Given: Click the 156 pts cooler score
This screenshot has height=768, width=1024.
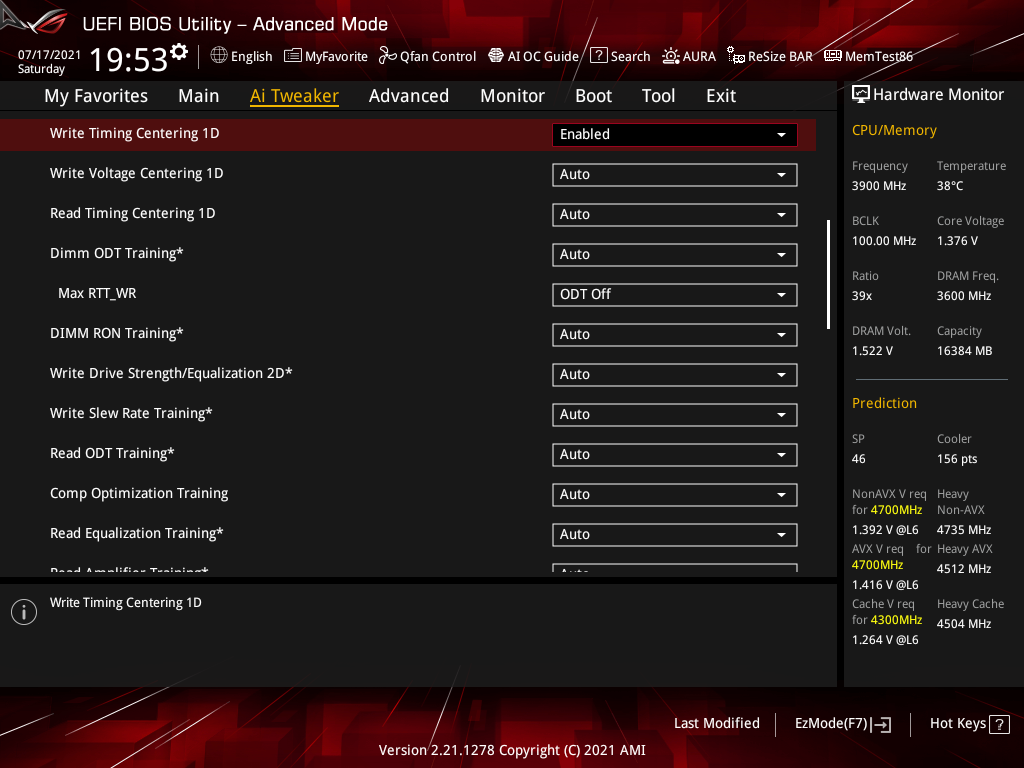Looking at the screenshot, I should pyautogui.click(x=957, y=458).
